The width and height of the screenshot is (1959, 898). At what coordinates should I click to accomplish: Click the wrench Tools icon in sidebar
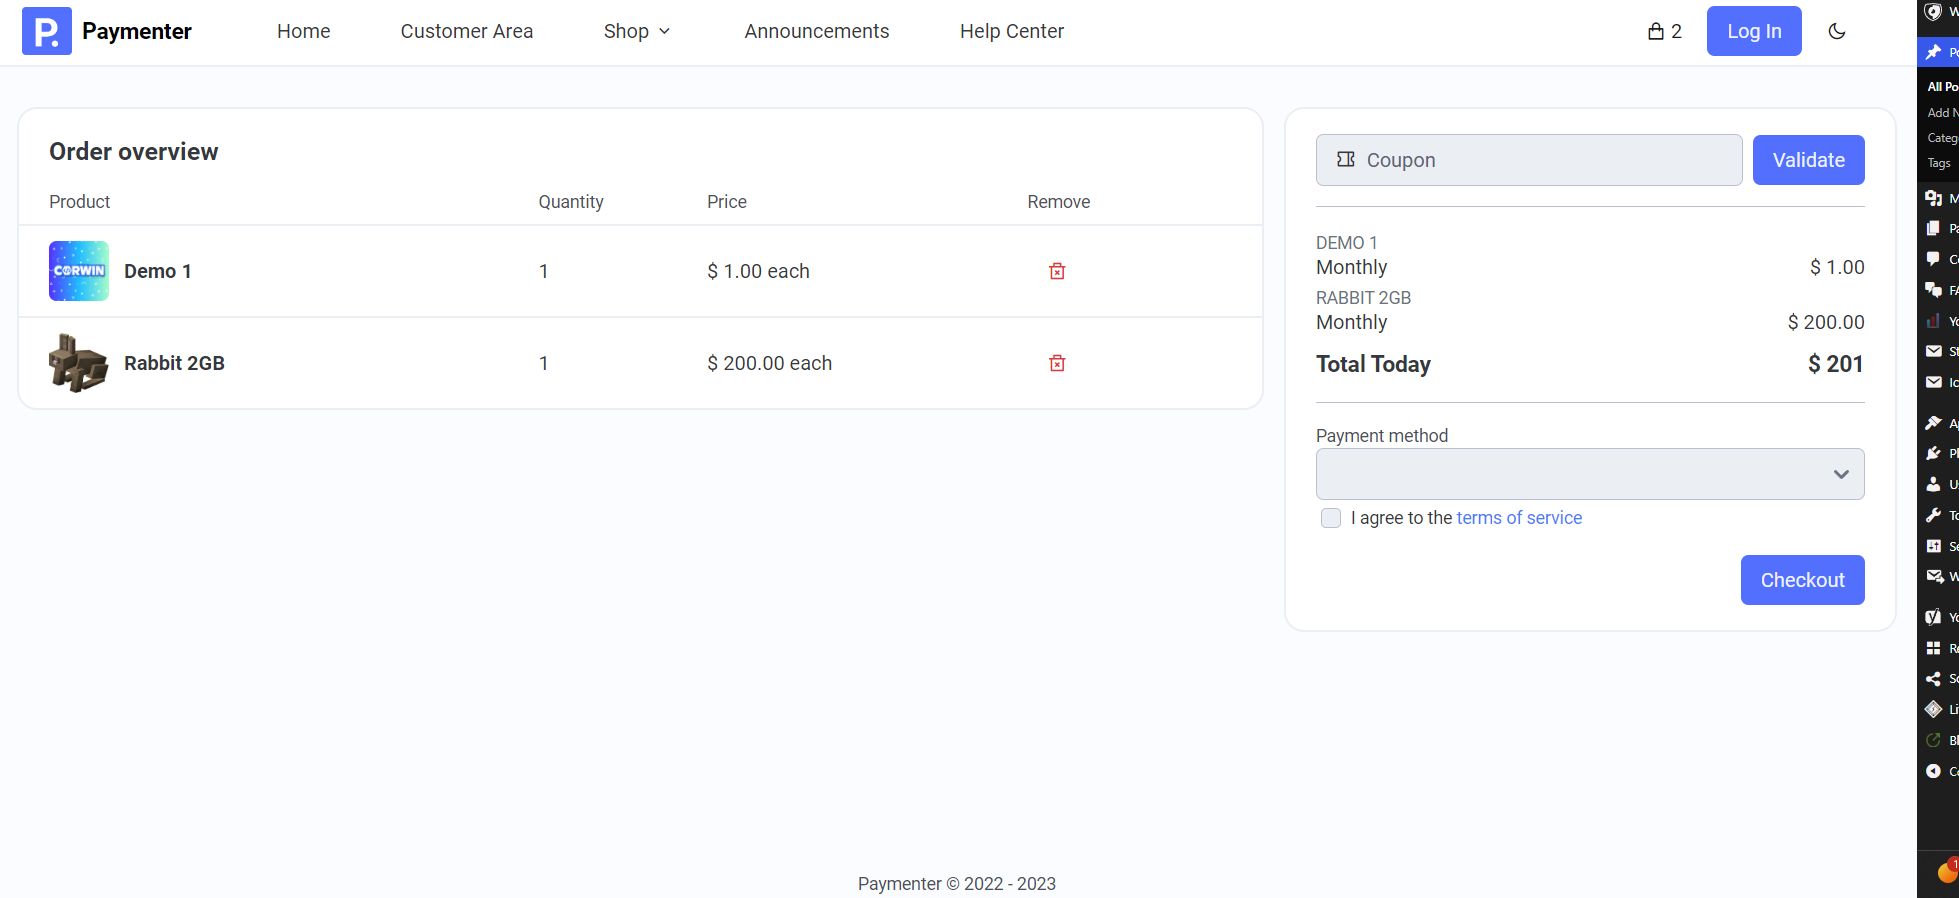pos(1934,515)
